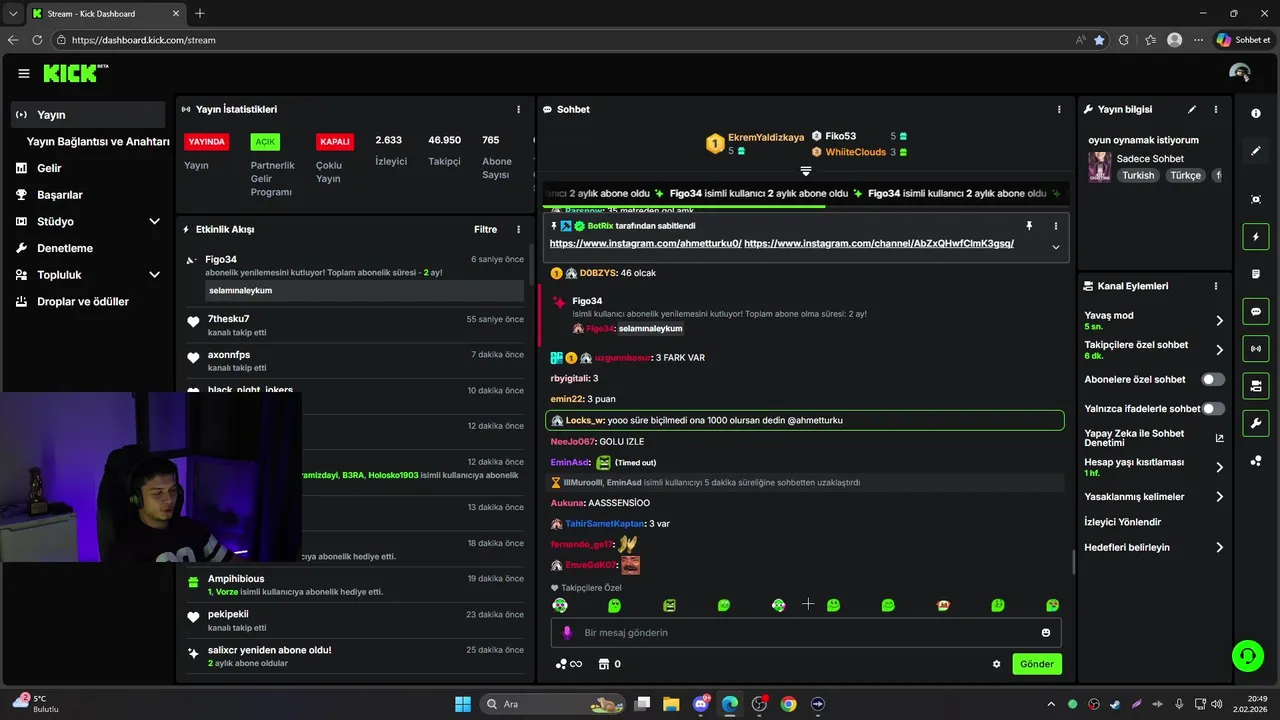Click the chat panel scrollbar
The height and width of the screenshot is (720, 1280).
[1074, 562]
